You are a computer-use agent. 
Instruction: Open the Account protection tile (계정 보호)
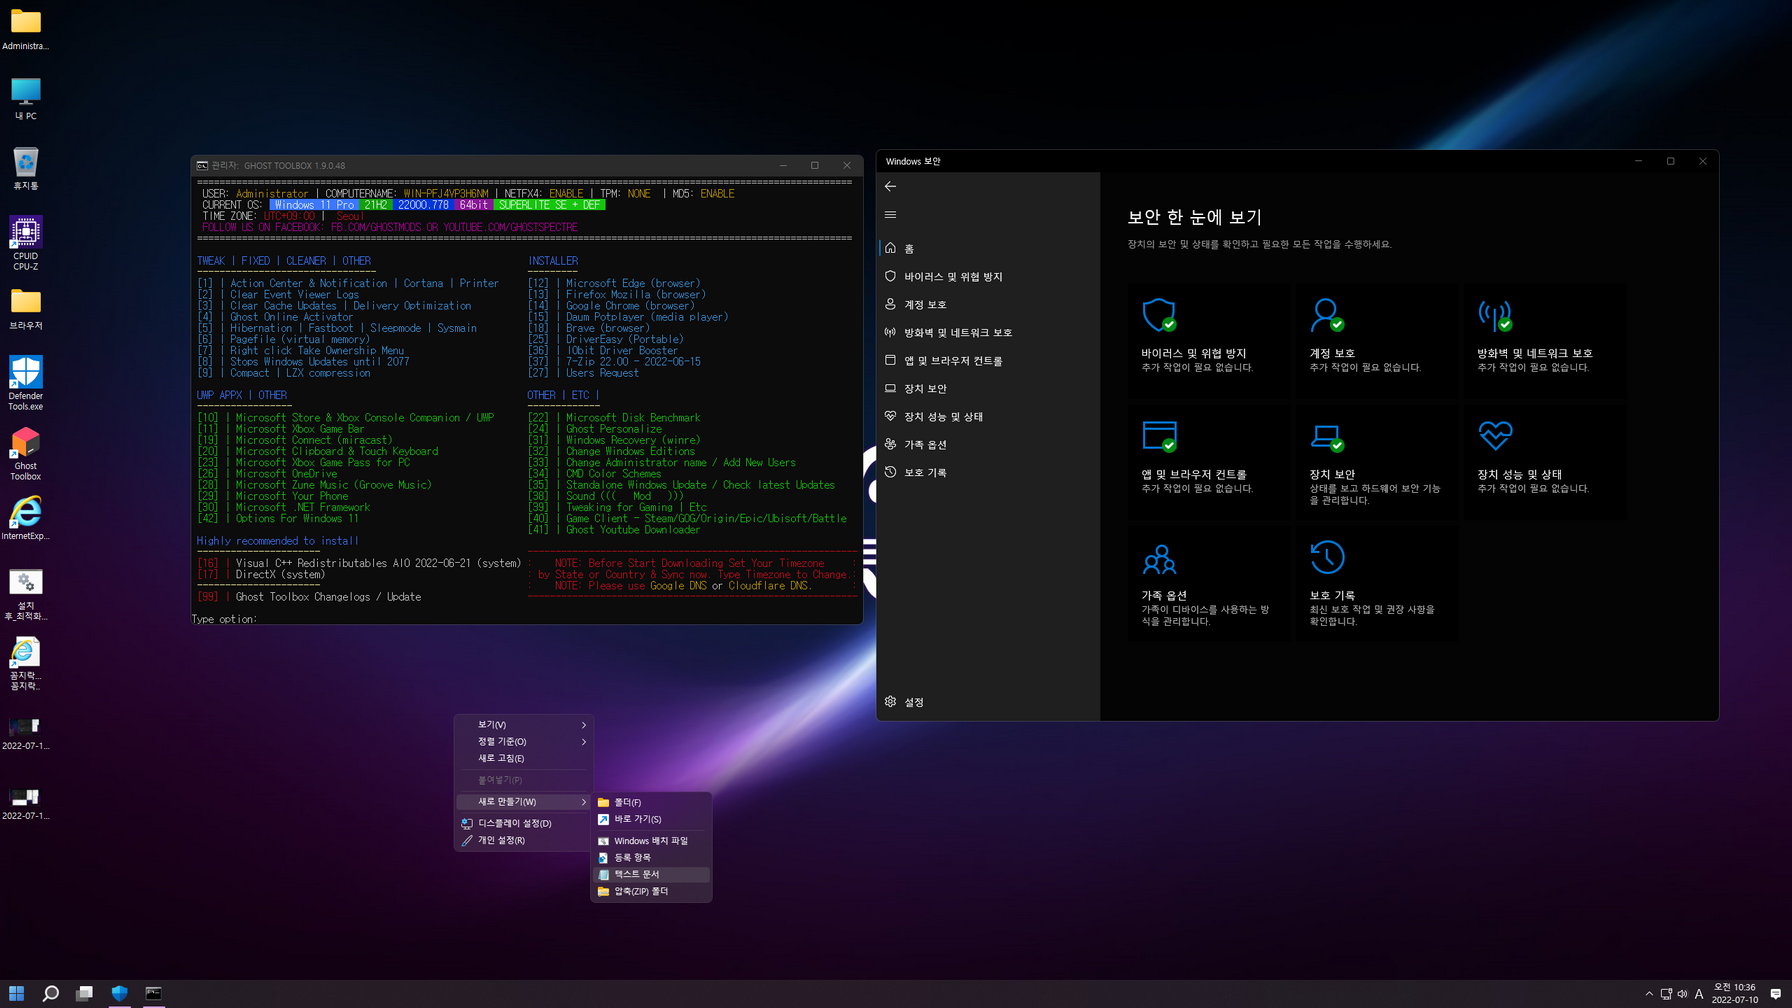1377,340
